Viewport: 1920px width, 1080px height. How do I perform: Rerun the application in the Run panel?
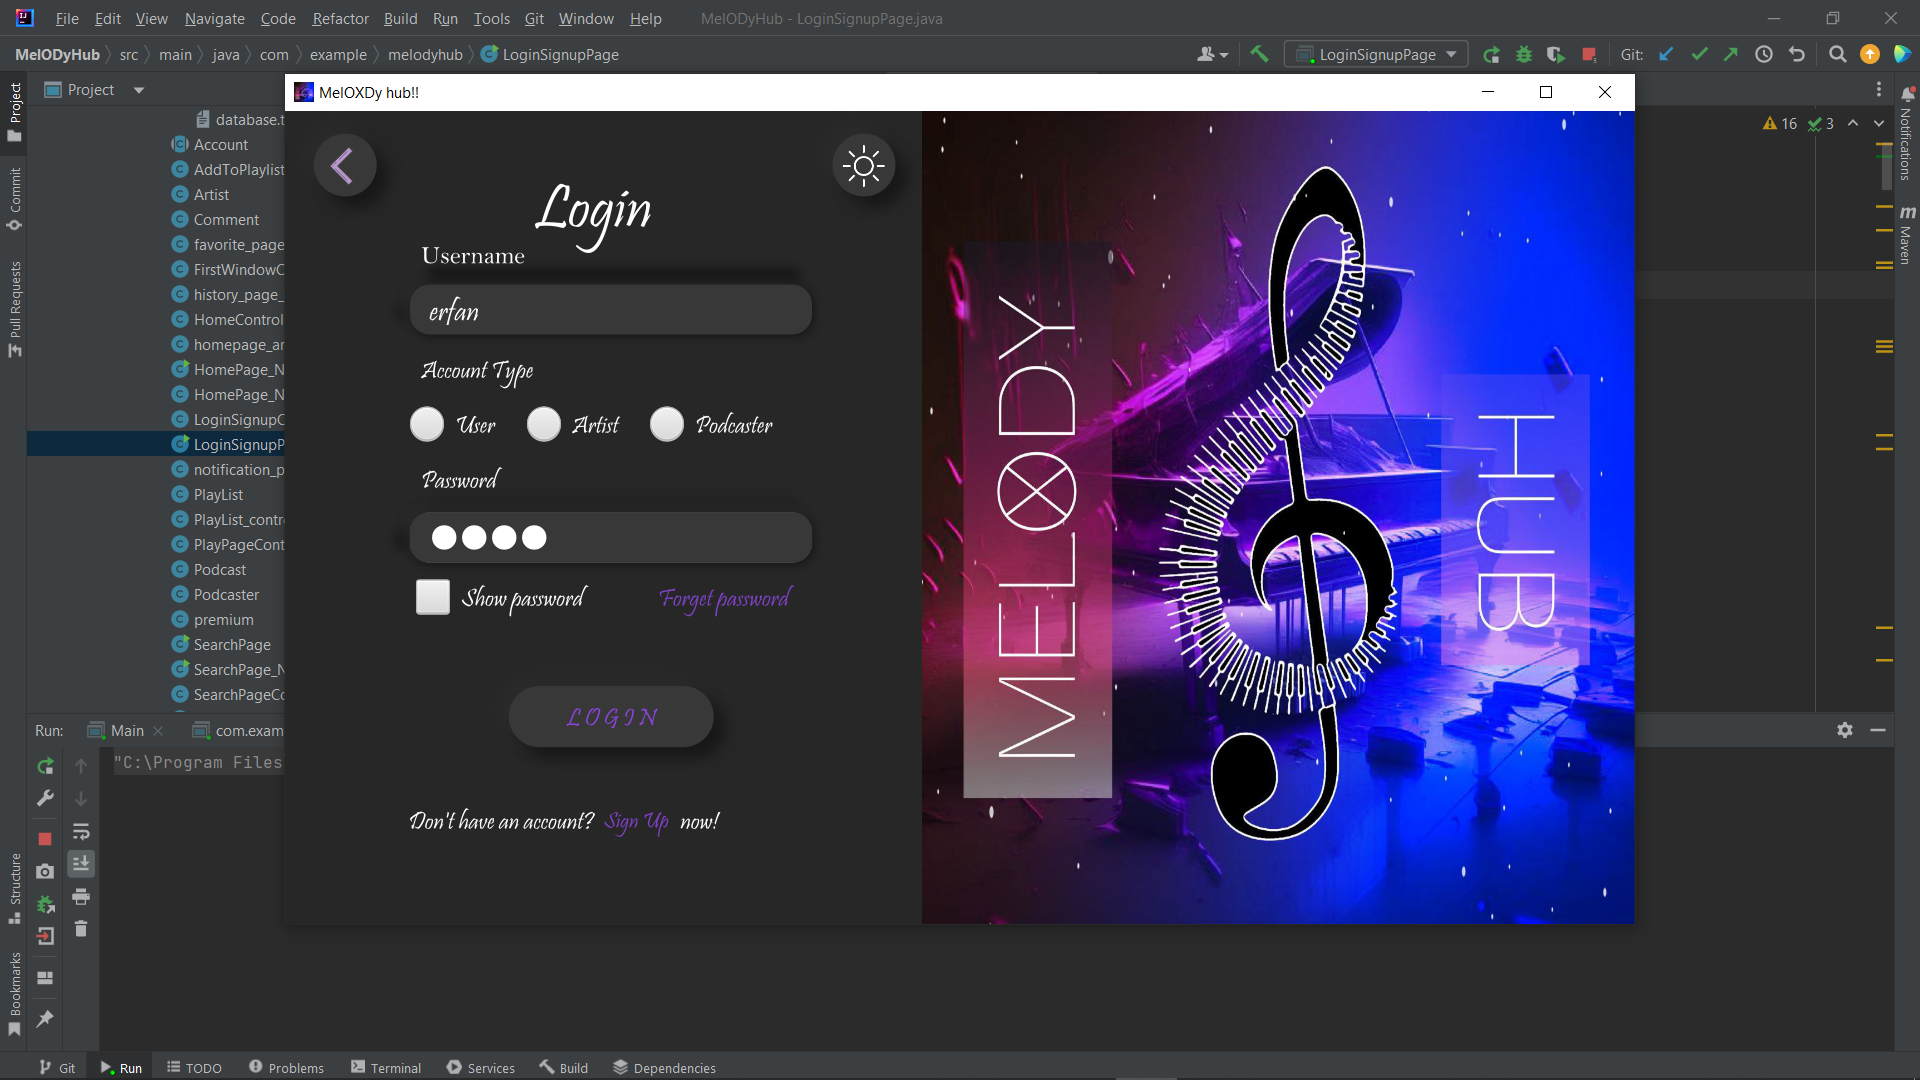coord(45,766)
